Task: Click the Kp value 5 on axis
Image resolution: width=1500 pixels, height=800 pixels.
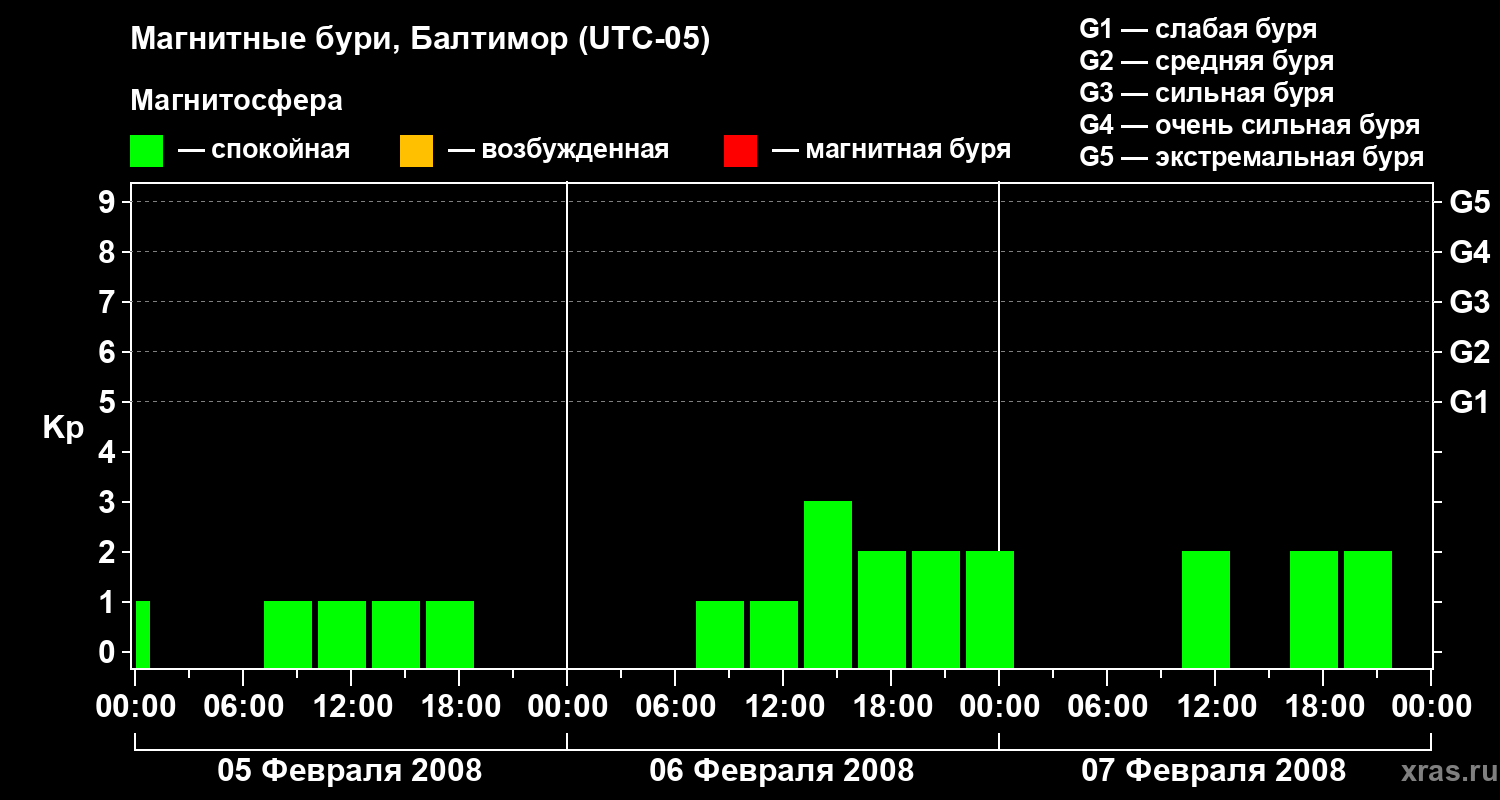Action: click(x=109, y=402)
